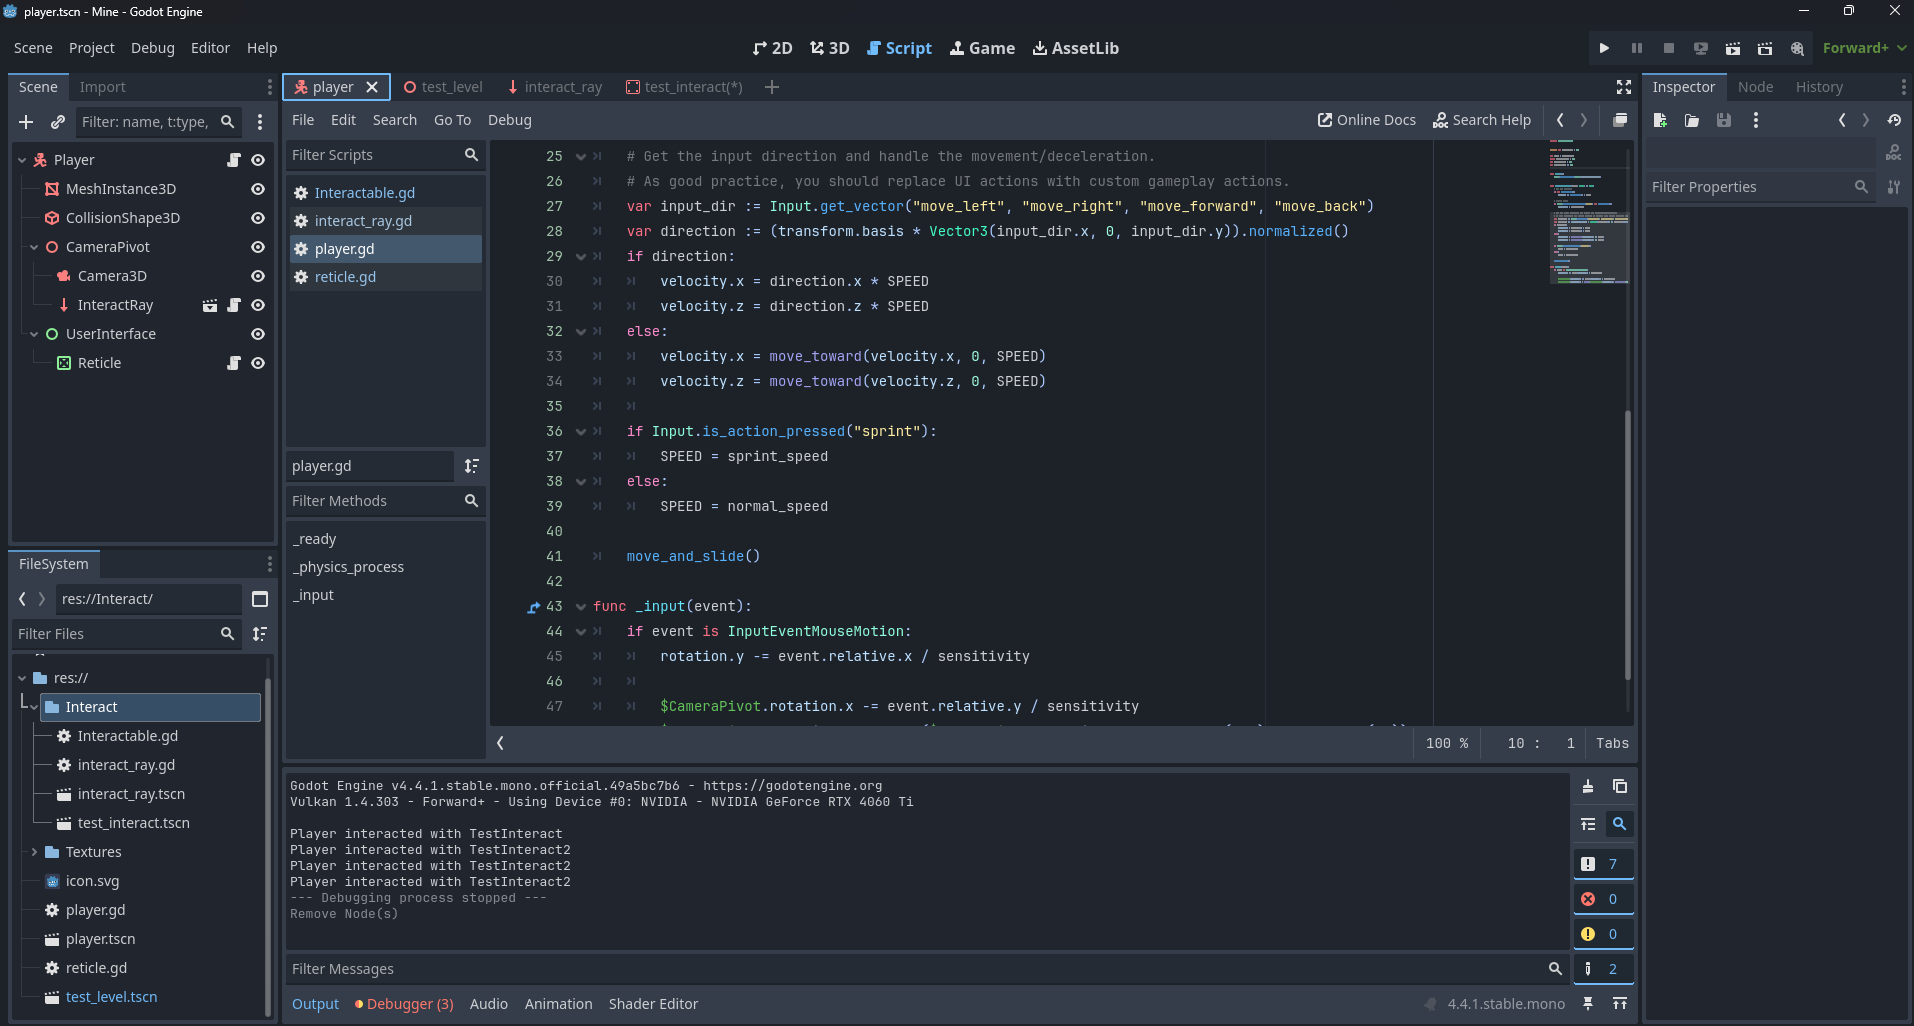Hide the MeshInstance3D node
Screen dimensions: 1914x1026
[257, 189]
